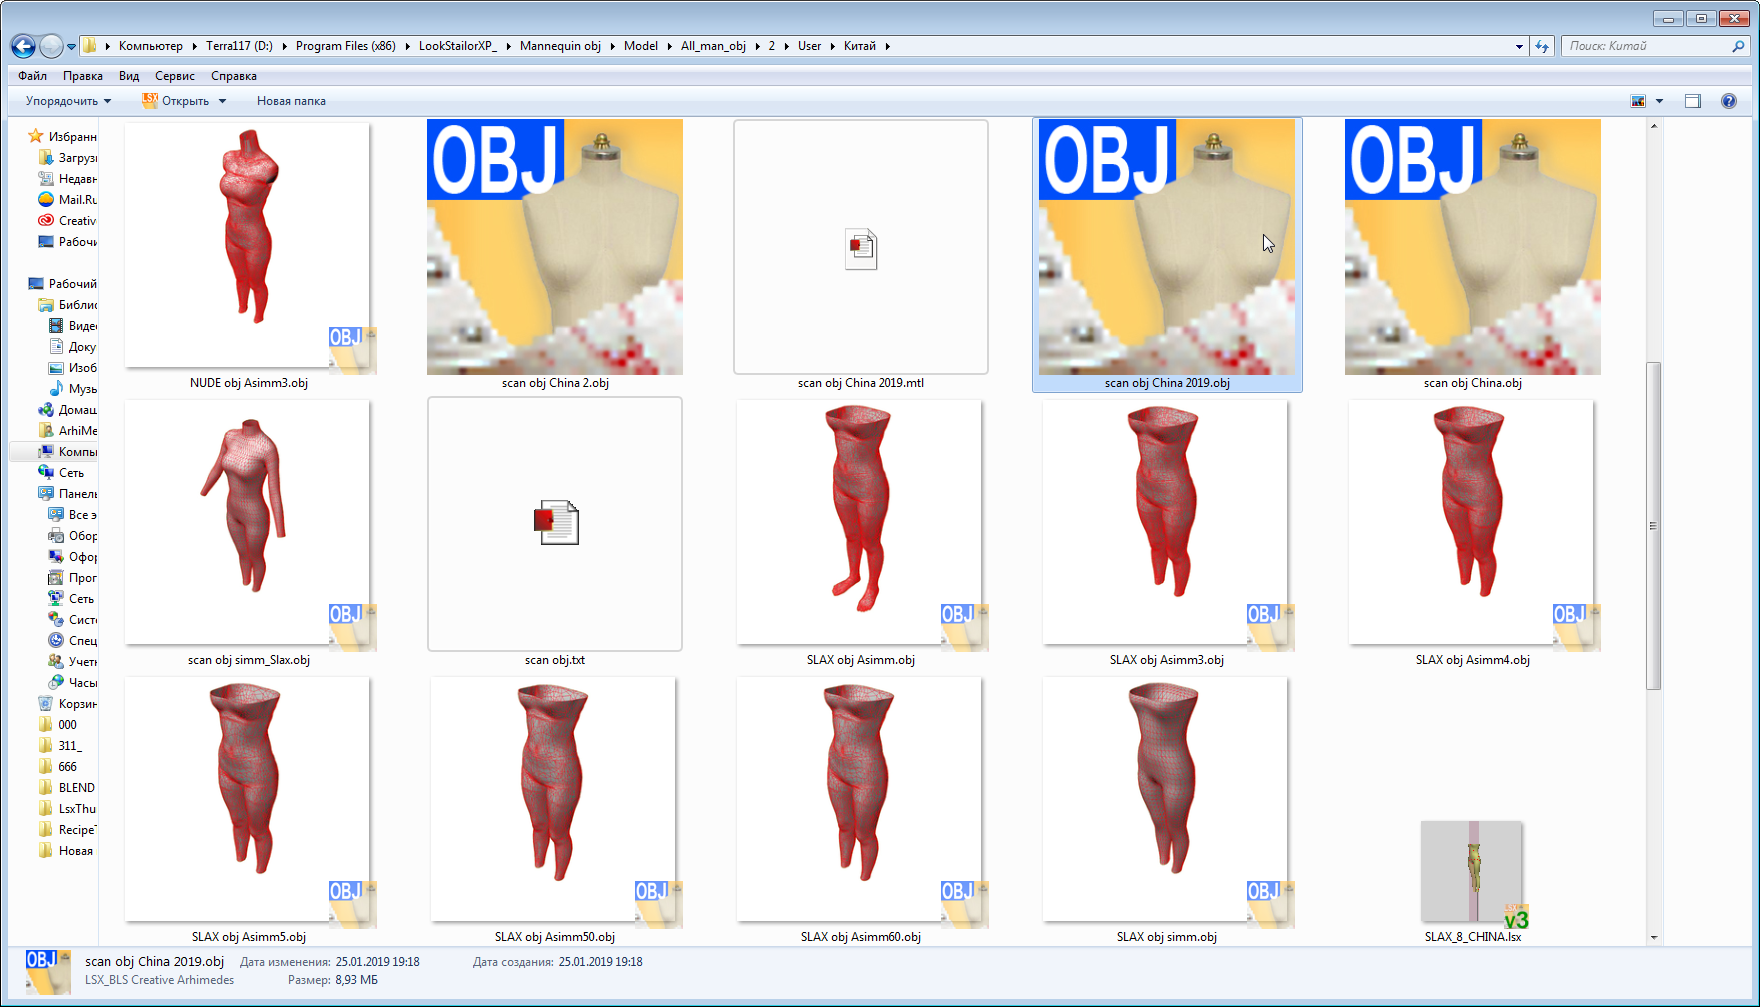This screenshot has width=1760, height=1007.
Task: Select scan obj simm_Slax.obj thumbnail
Action: coord(249,524)
